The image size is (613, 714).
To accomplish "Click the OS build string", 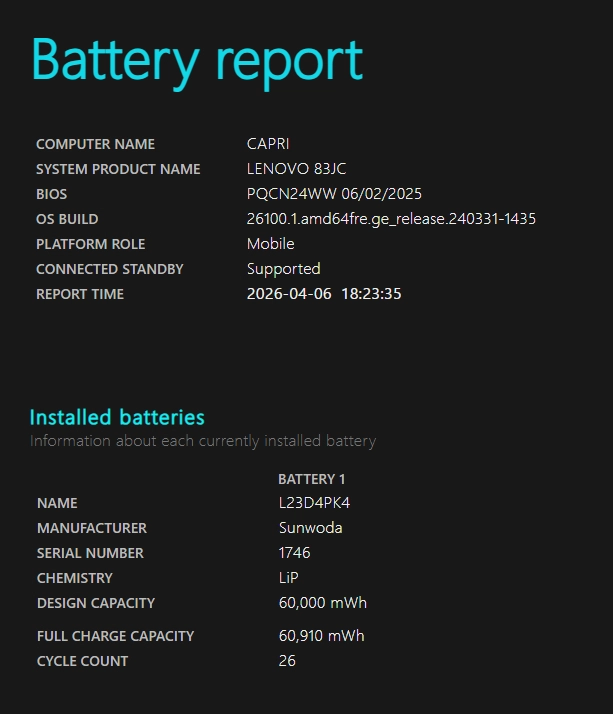I will [391, 219].
